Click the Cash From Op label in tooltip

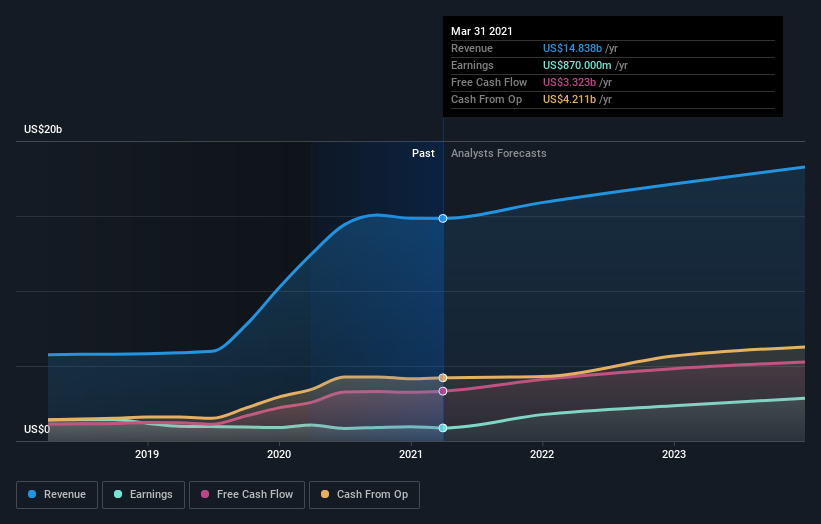pyautogui.click(x=486, y=99)
